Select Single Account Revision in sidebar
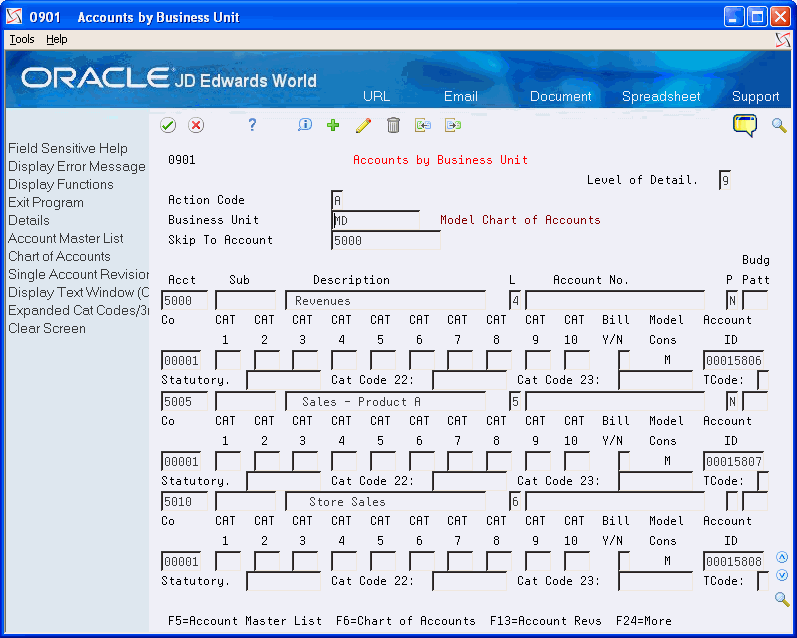Image resolution: width=797 pixels, height=638 pixels. pyautogui.click(x=78, y=275)
